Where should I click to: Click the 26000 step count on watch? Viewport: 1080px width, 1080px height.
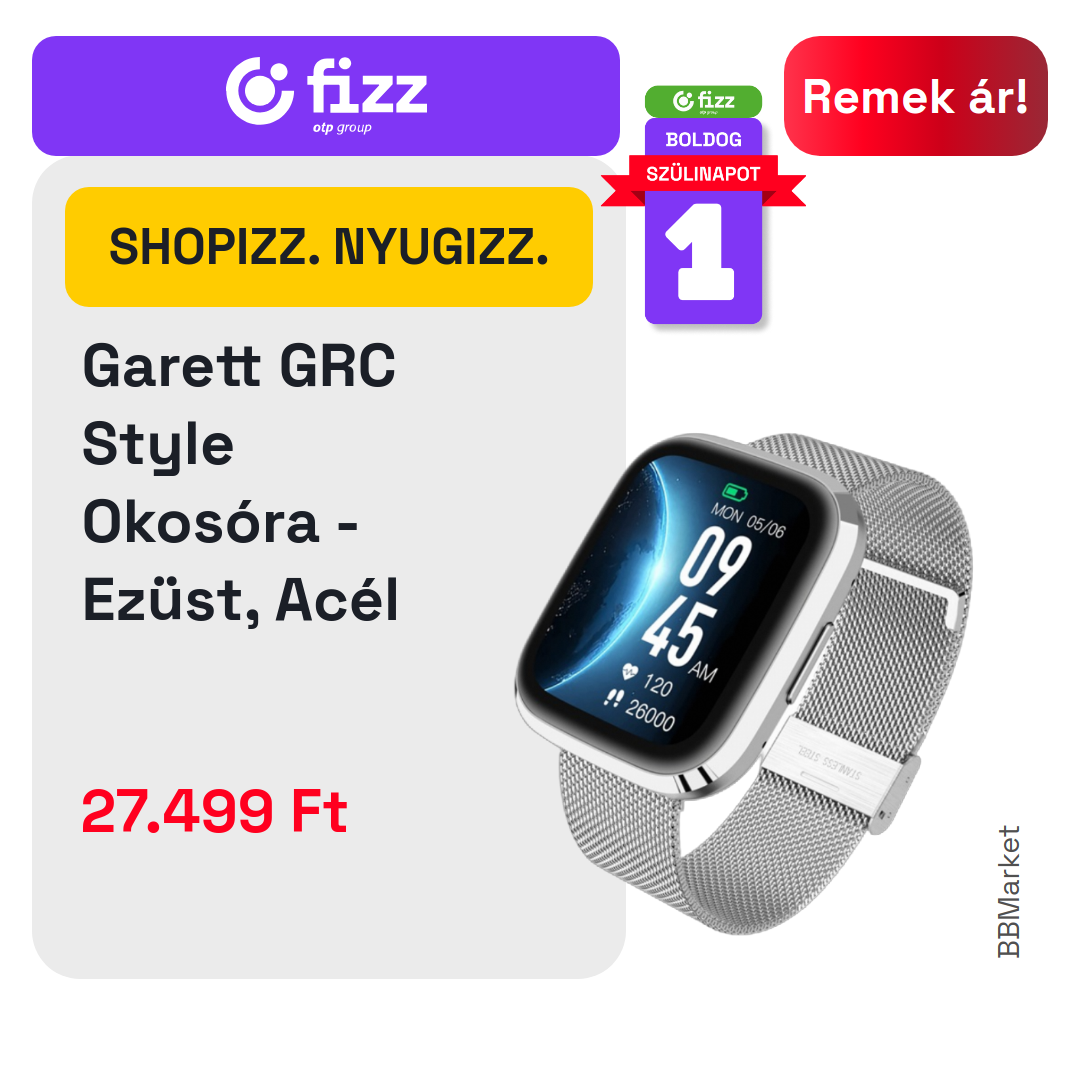point(650,714)
